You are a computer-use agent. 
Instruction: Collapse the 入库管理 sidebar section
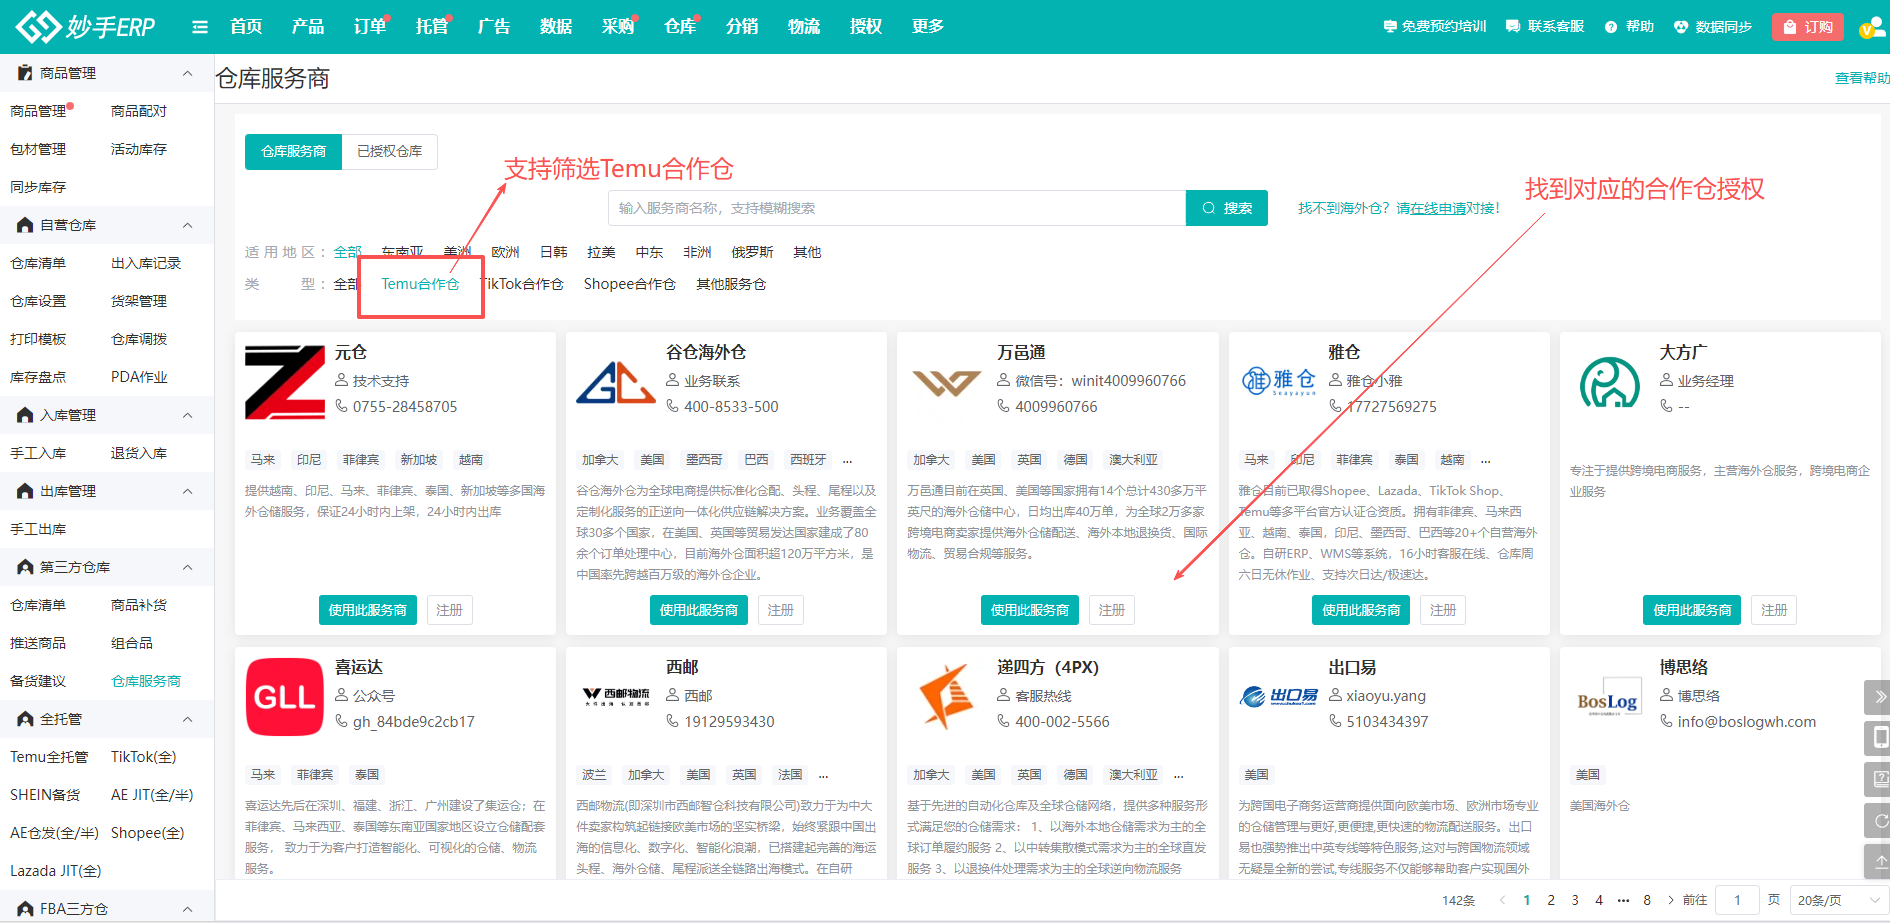coord(187,415)
